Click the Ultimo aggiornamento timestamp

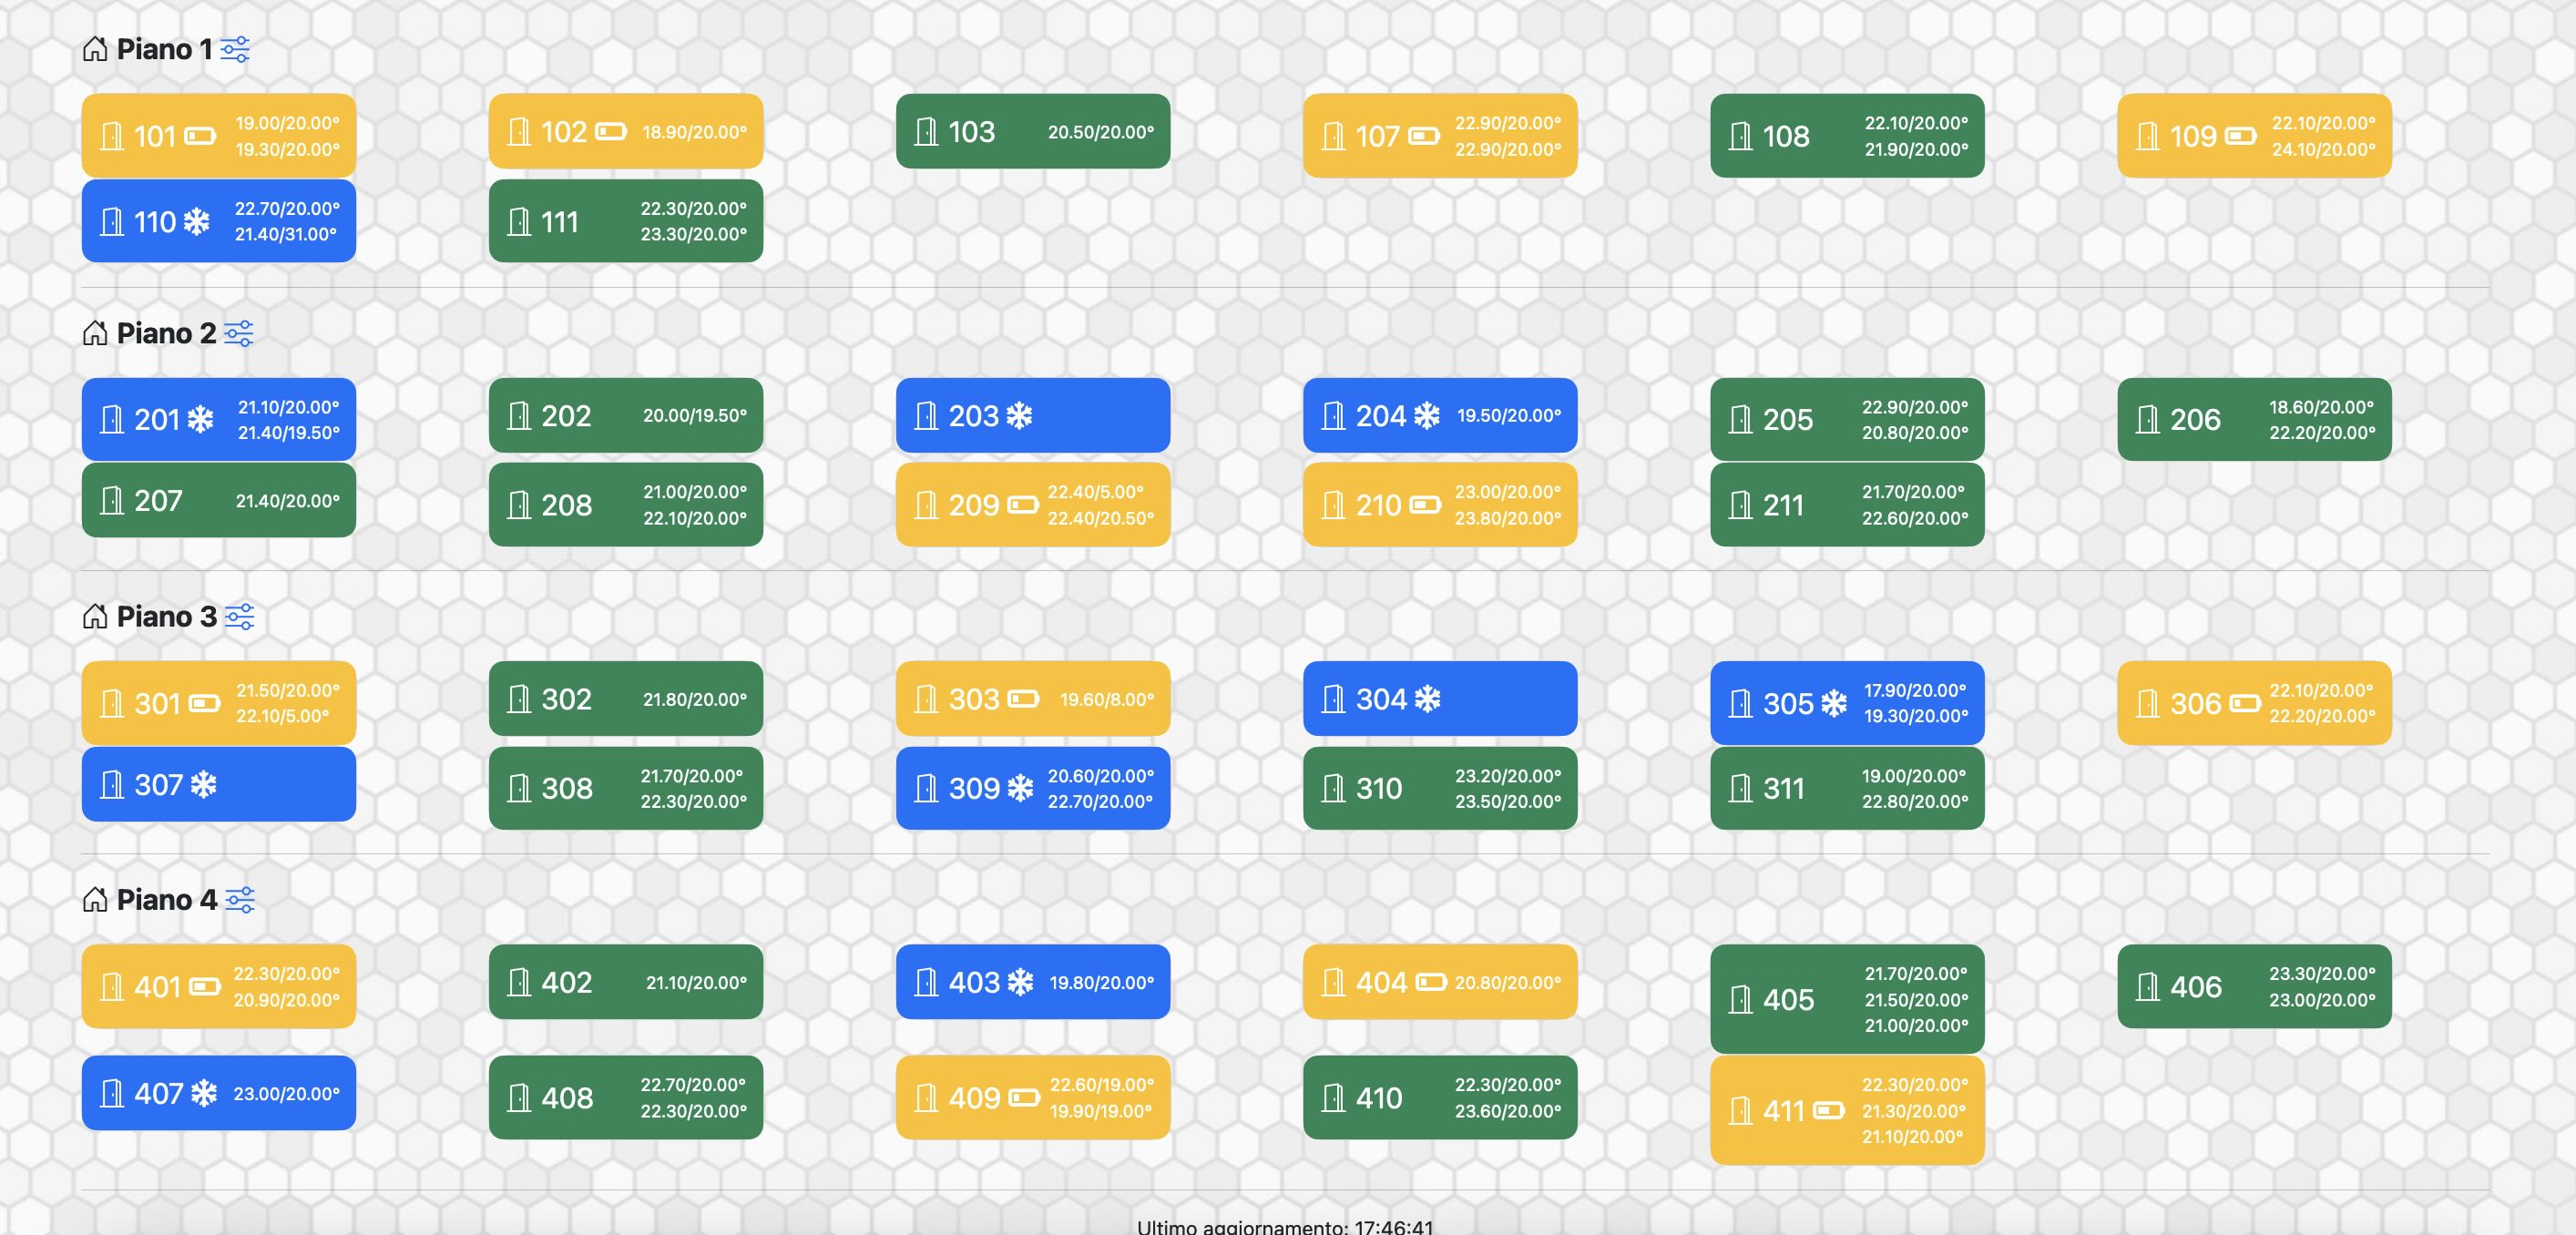[1285, 1226]
